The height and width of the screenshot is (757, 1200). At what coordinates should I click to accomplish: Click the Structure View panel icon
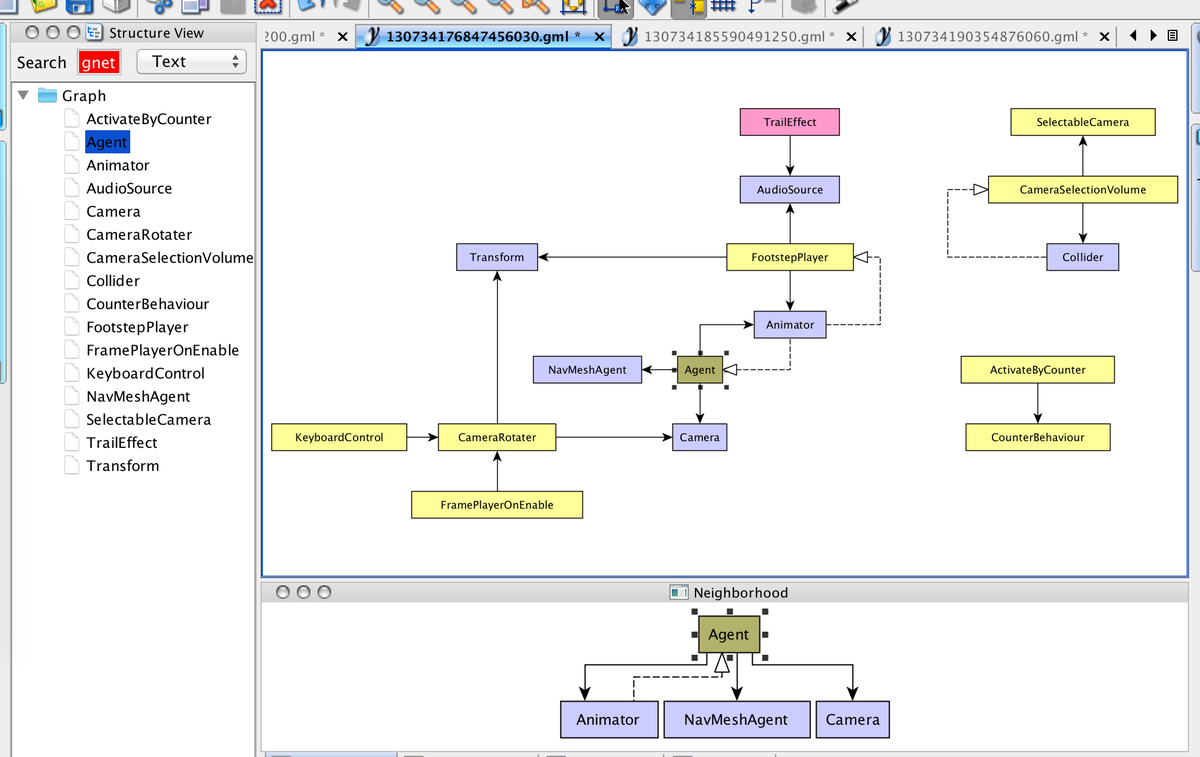point(95,33)
